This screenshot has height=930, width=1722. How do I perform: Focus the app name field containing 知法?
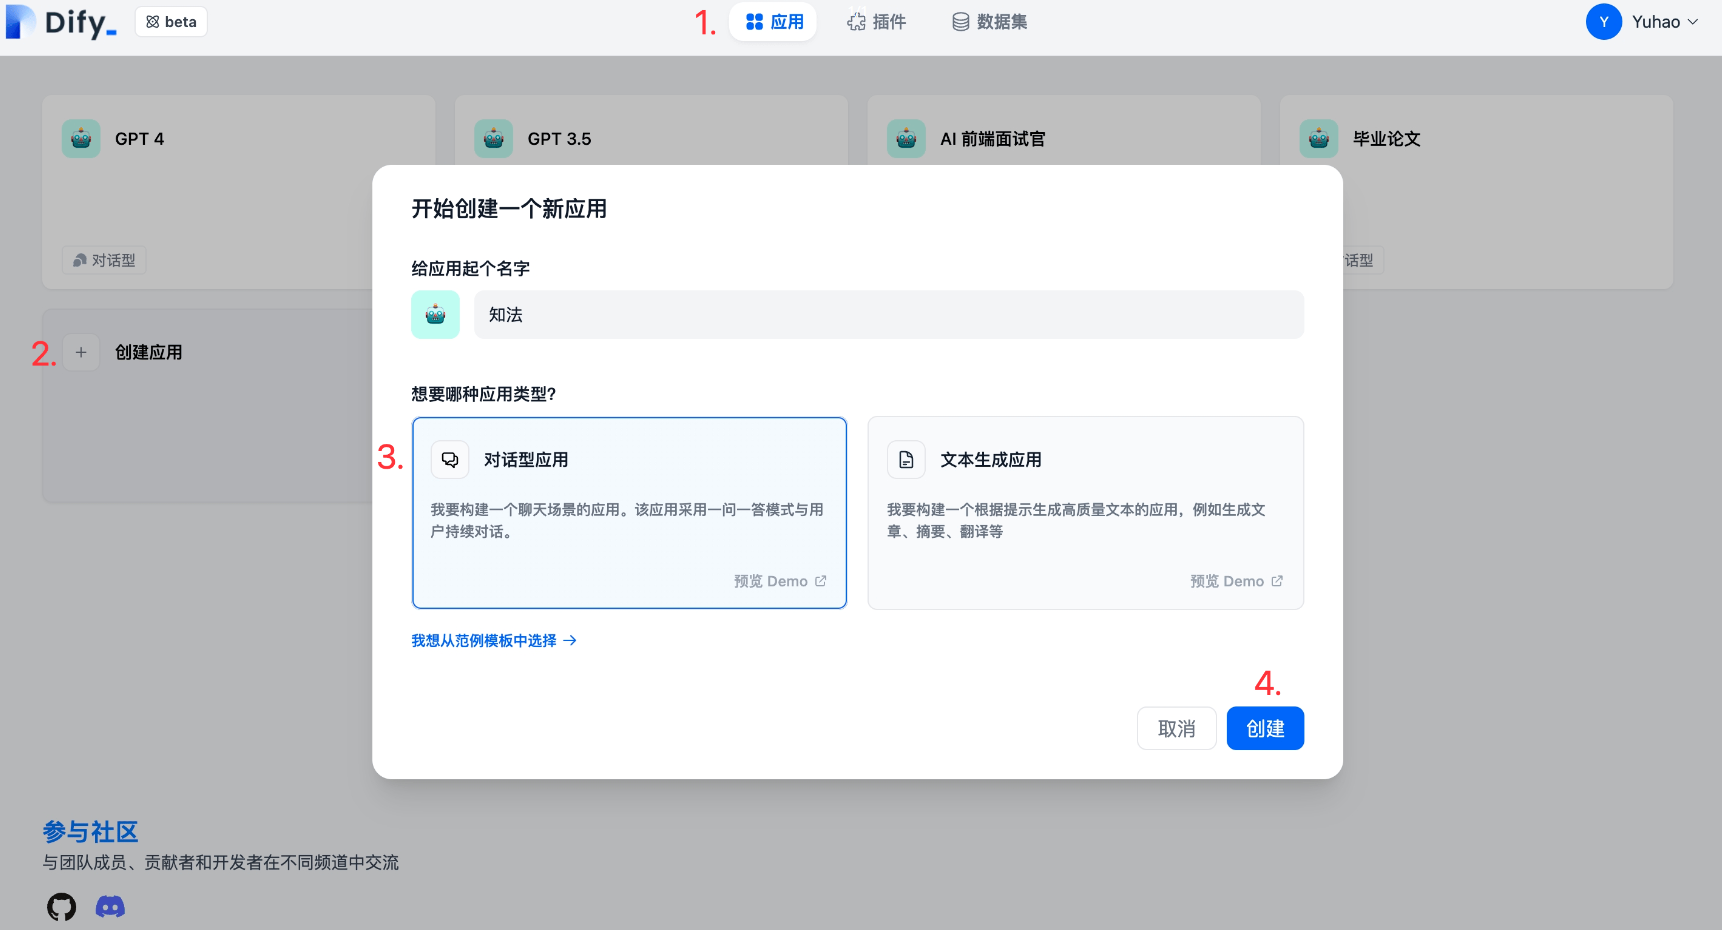[x=889, y=315]
